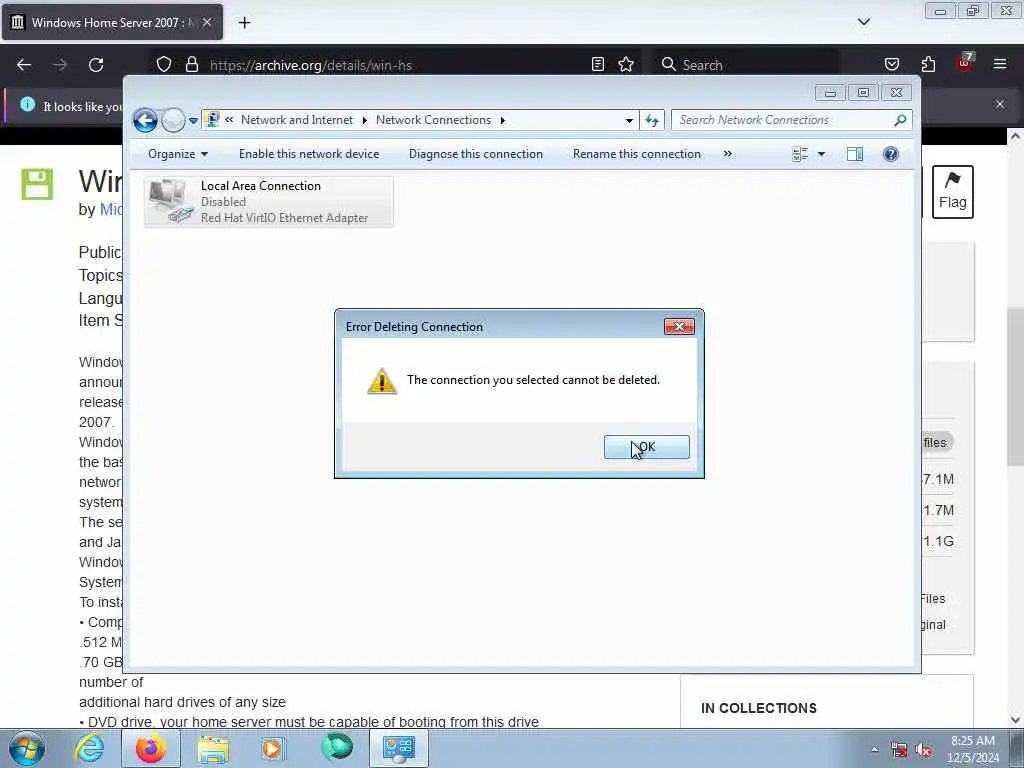This screenshot has width=1024, height=768.
Task: Bookmark this page star icon
Action: point(626,64)
